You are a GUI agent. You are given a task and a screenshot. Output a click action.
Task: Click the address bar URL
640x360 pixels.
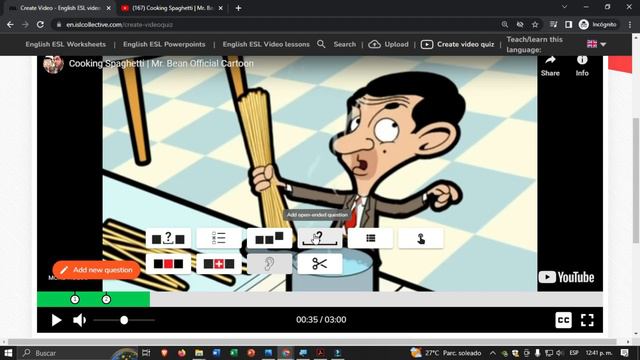point(120,24)
